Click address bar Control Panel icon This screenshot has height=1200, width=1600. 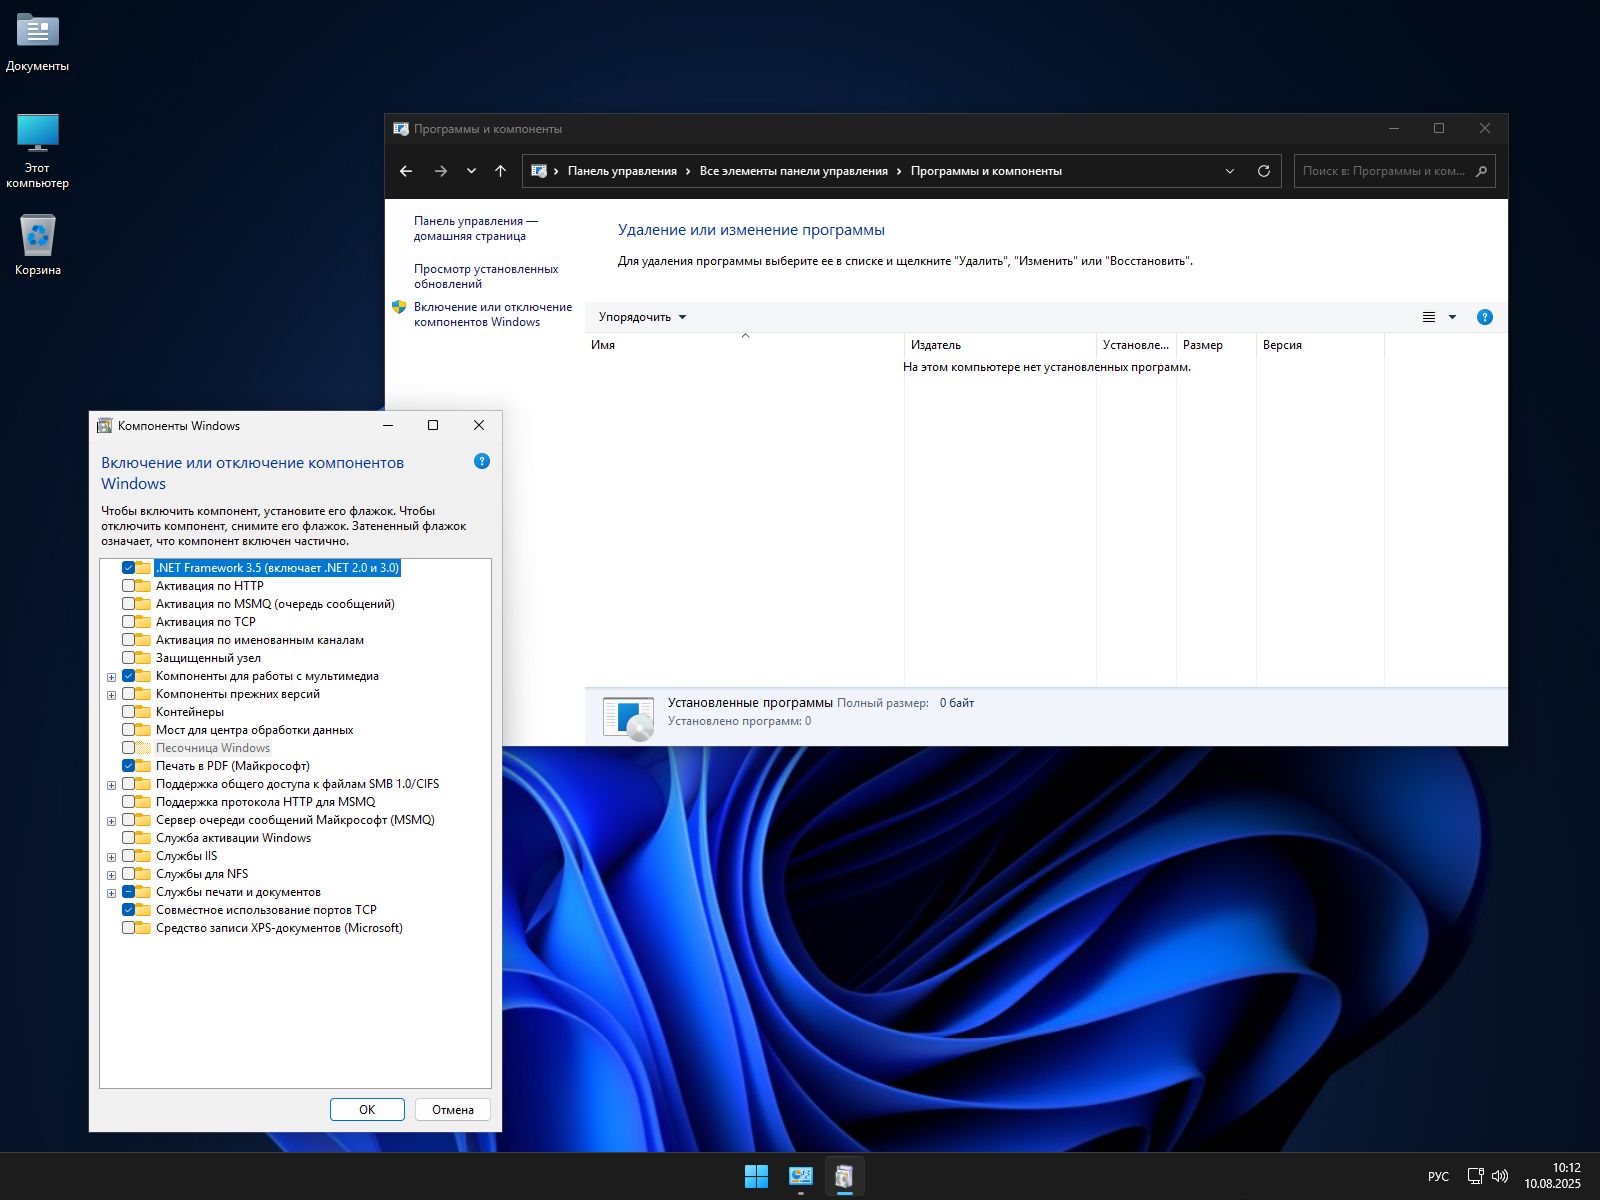539,171
